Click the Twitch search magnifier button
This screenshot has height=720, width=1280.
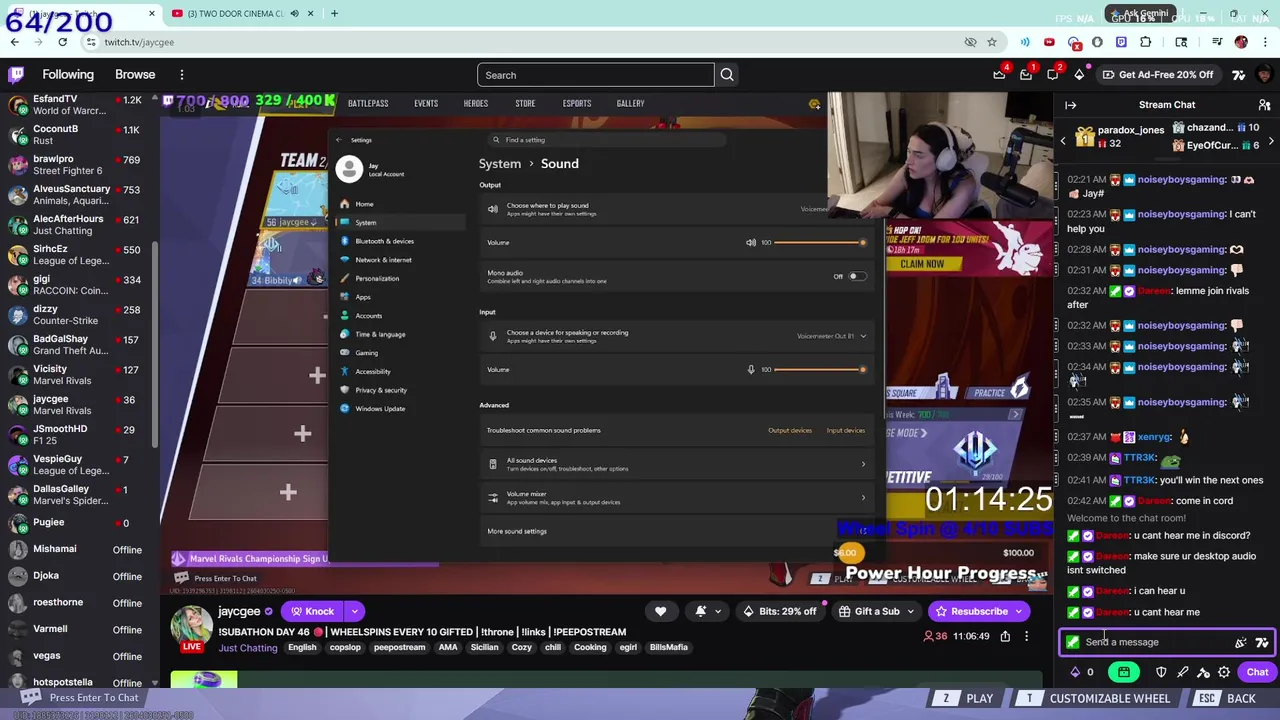[727, 75]
